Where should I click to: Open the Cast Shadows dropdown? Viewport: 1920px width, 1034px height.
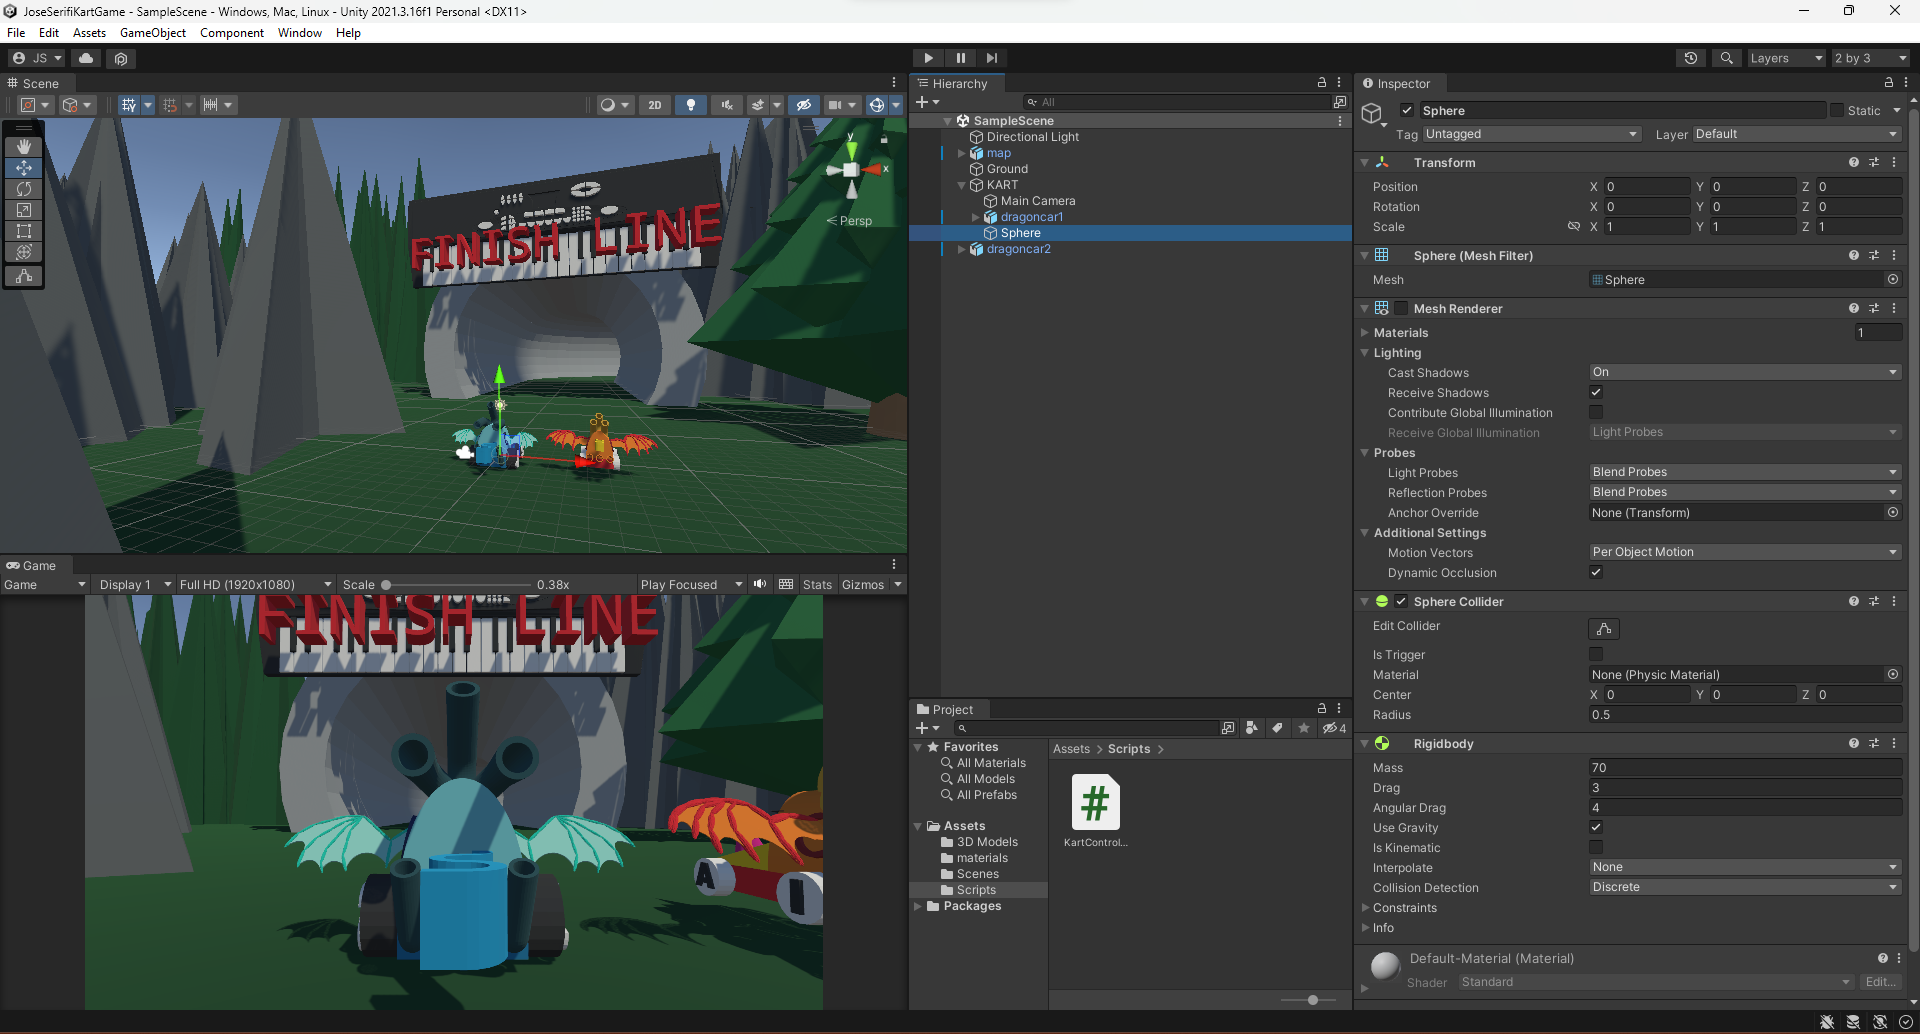[x=1745, y=372]
